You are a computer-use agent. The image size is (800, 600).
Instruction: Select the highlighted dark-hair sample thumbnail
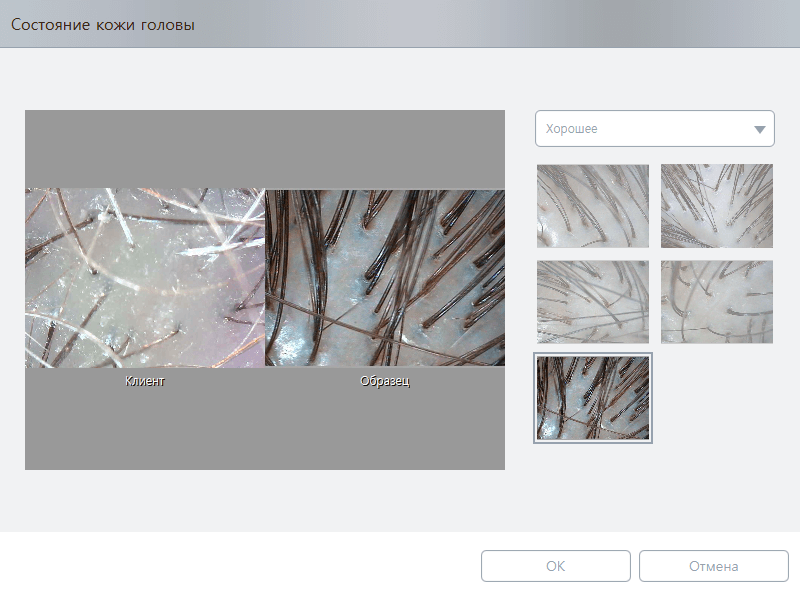(x=593, y=398)
